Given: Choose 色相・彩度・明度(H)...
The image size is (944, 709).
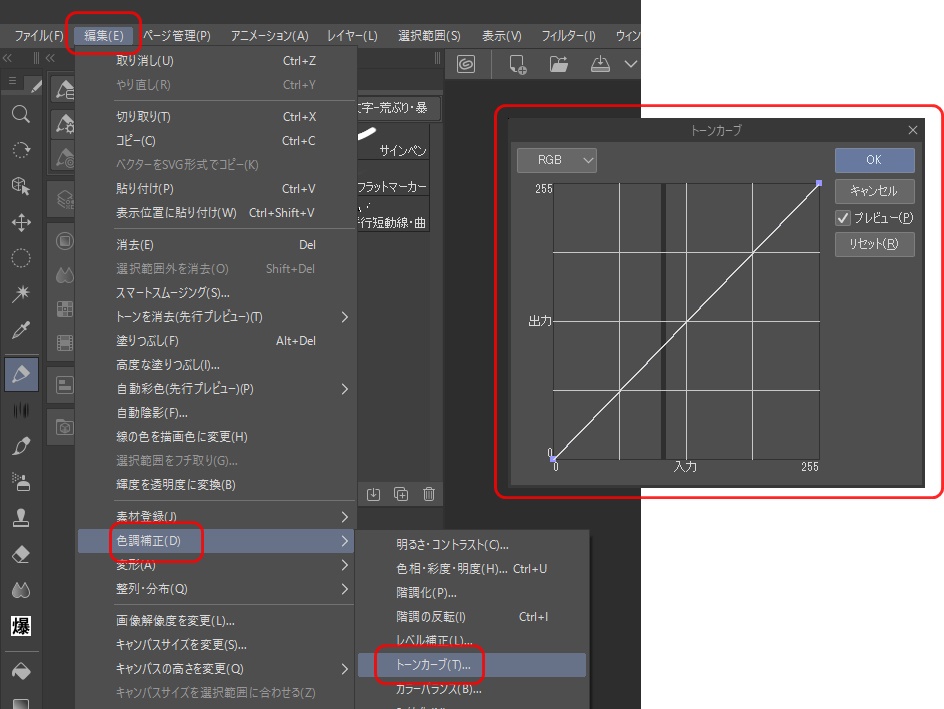Looking at the screenshot, I should [x=472, y=569].
